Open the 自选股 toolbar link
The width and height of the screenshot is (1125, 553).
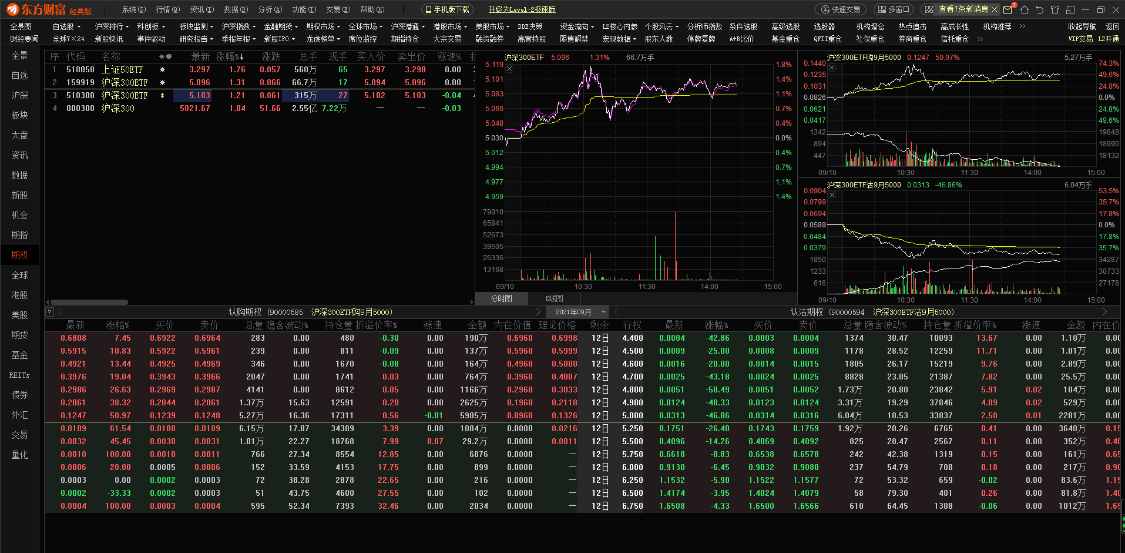(66, 26)
